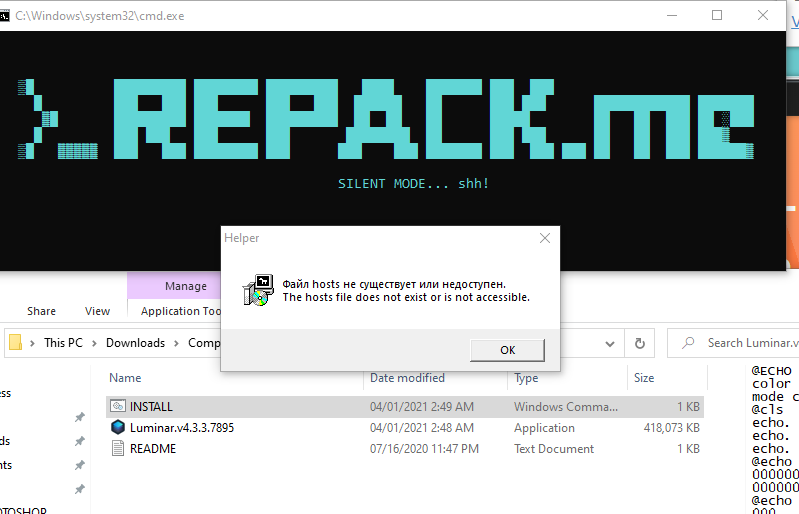This screenshot has height=514, width=799.
Task: Open the Share ribbon tab
Action: (x=41, y=311)
